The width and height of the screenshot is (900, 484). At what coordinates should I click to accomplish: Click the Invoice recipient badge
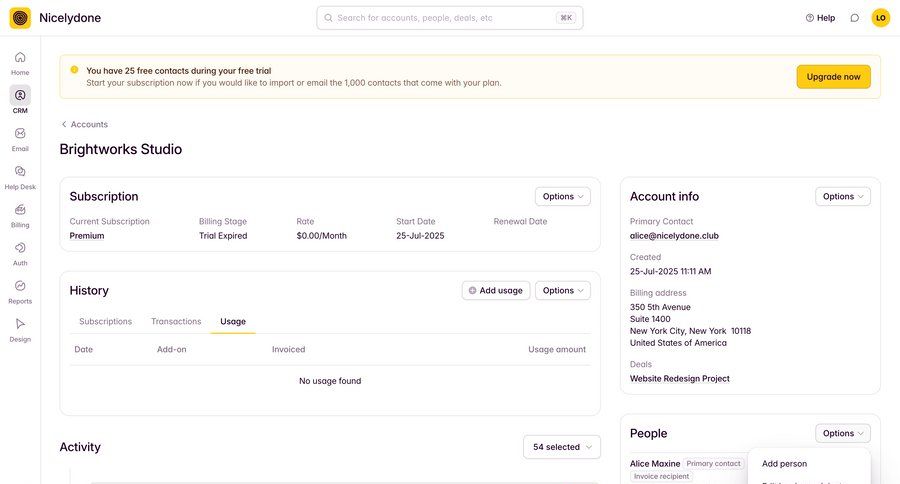(661, 476)
